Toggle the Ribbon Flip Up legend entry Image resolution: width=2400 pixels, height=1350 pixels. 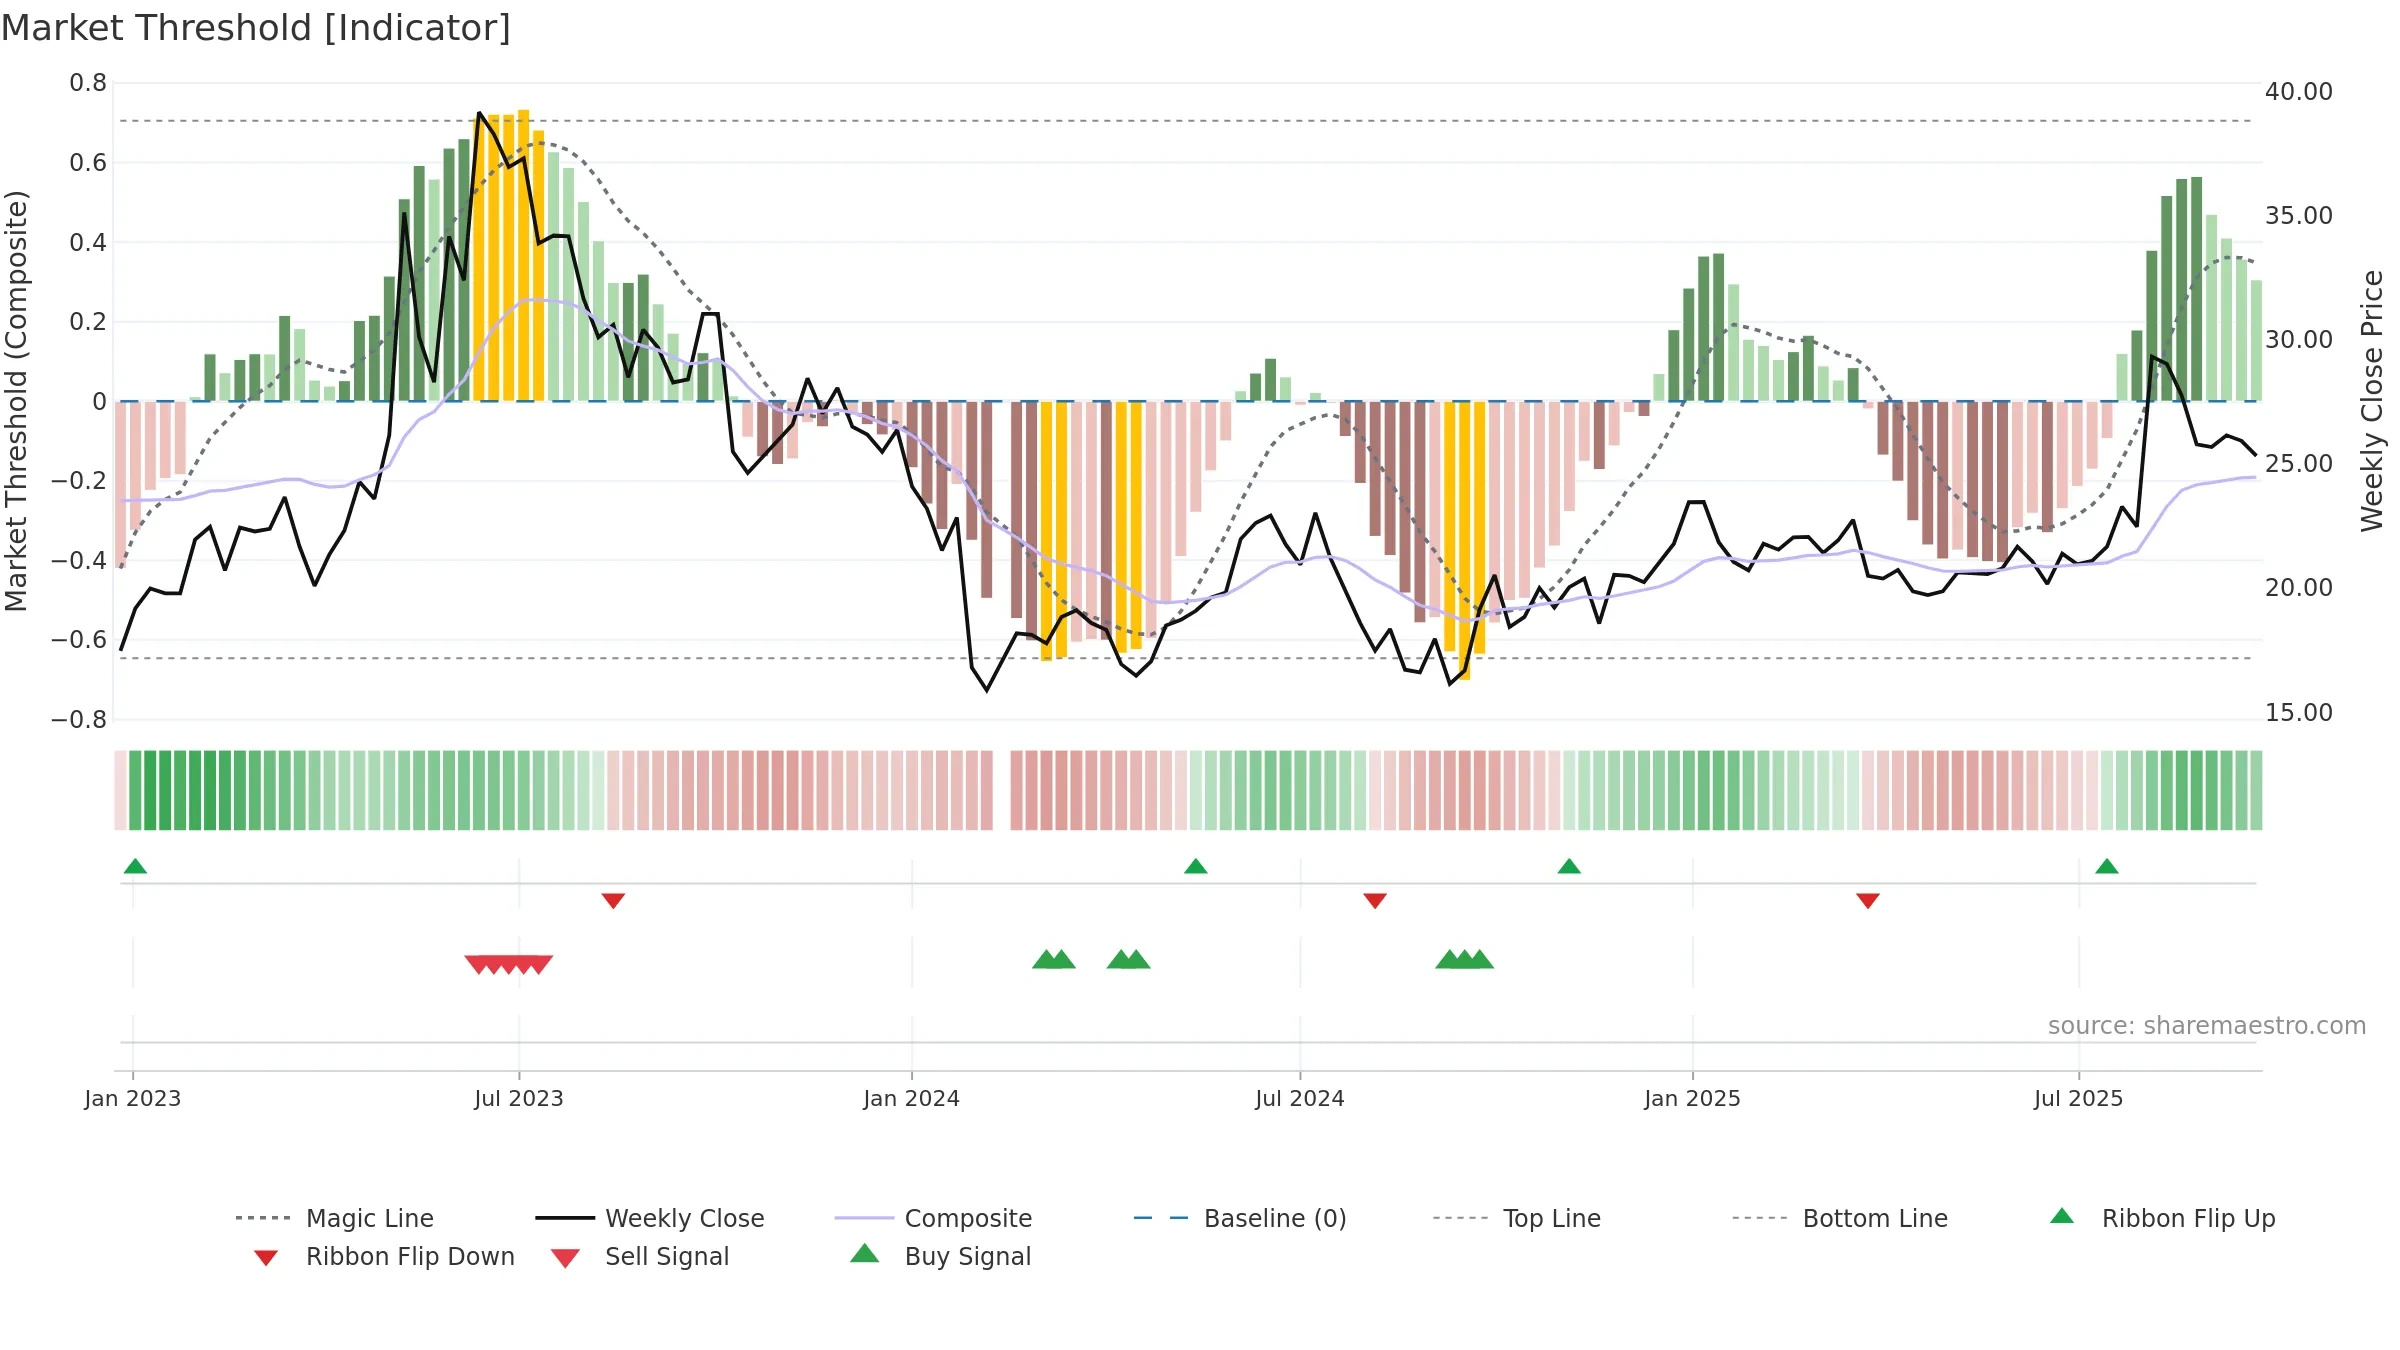[2162, 1218]
